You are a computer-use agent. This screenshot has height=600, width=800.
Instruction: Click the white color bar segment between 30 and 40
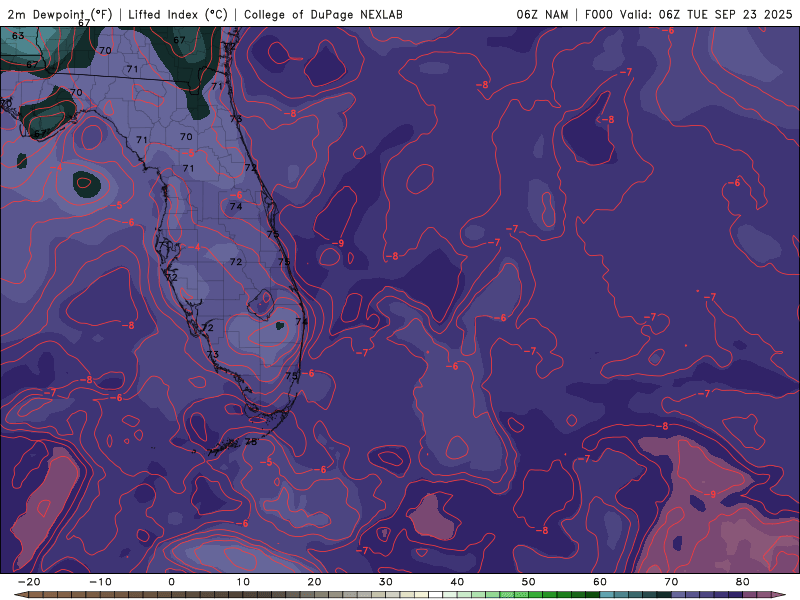(x=435, y=594)
